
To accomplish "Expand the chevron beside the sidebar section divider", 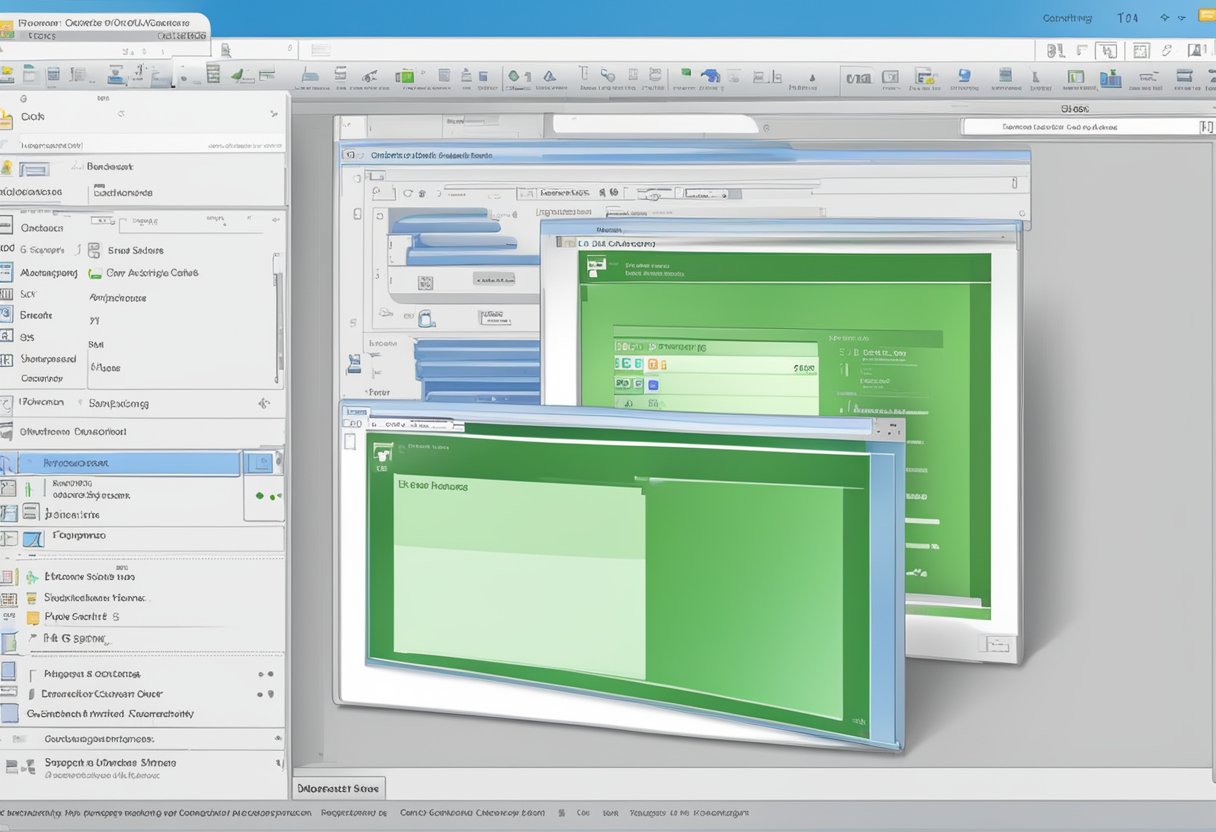I will tap(264, 403).
